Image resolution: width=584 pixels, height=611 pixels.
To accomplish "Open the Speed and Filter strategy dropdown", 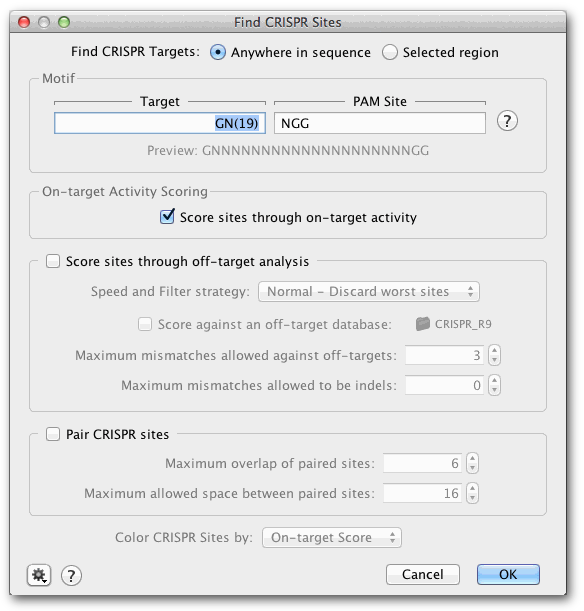I will [369, 291].
